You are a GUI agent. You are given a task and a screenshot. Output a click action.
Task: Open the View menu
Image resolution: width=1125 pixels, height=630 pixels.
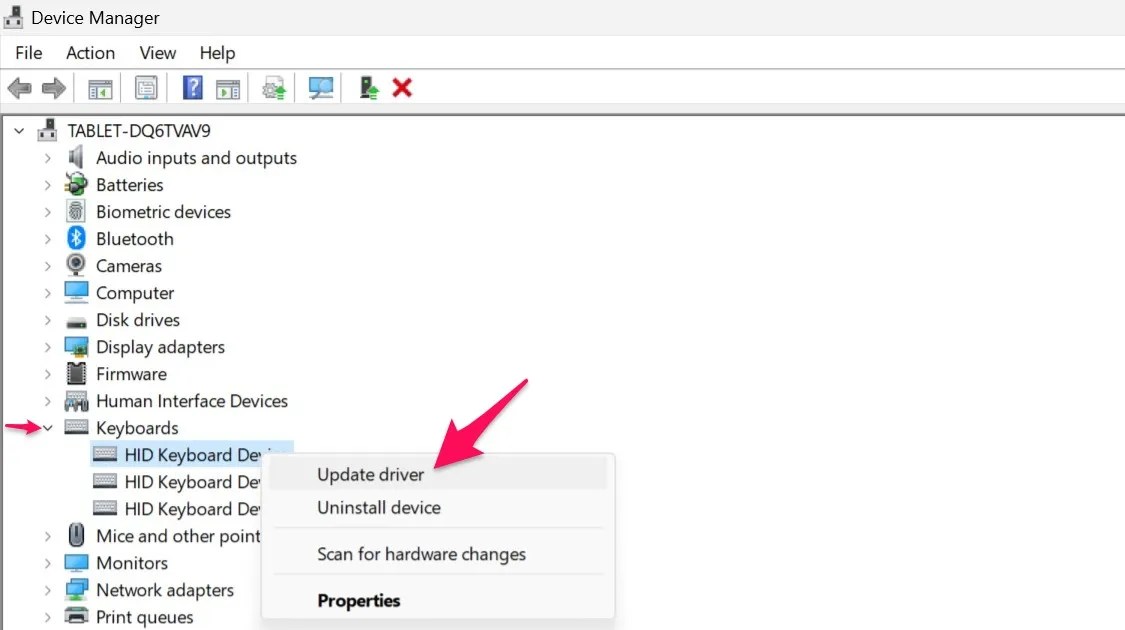pos(157,53)
